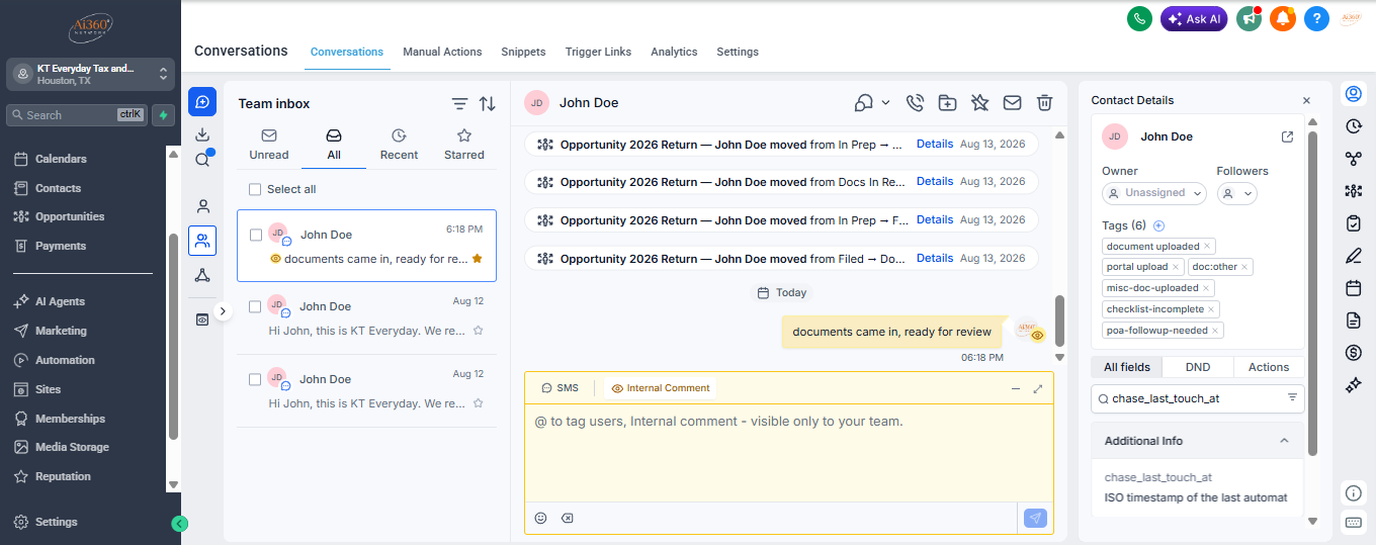Click the new message compose icon
Viewport: 1376px width, 545px height.
coord(202,102)
